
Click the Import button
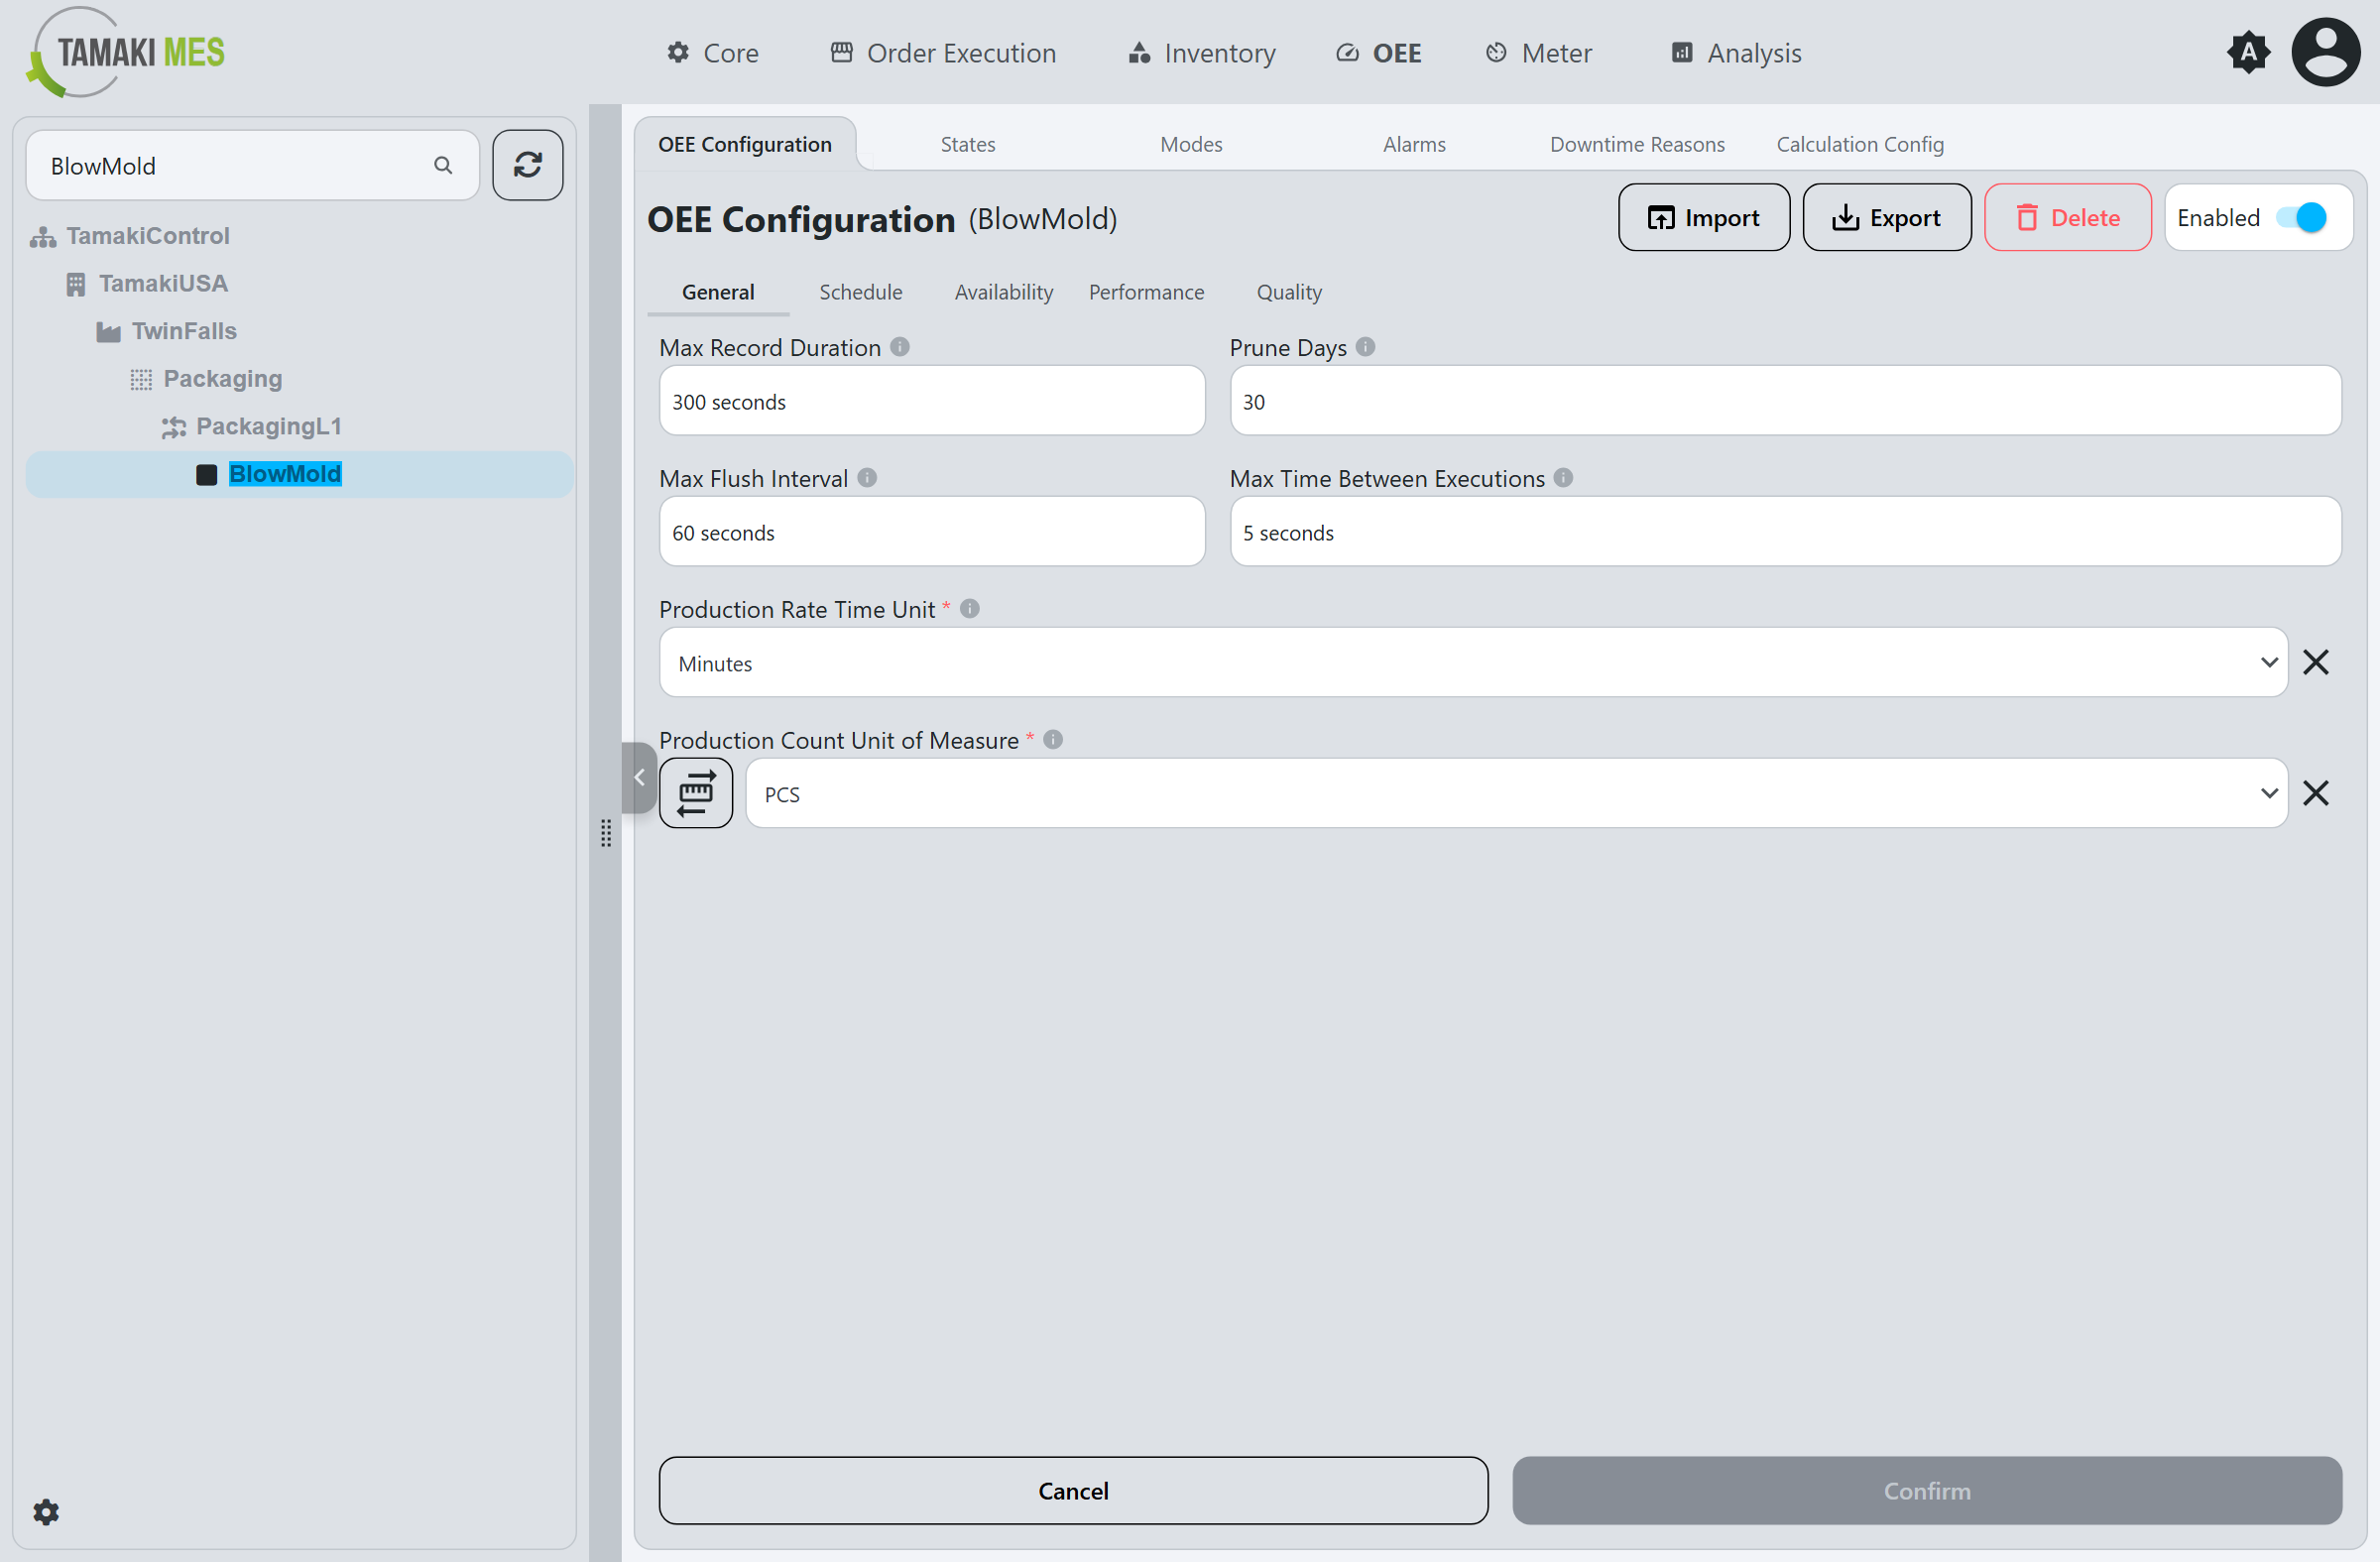[x=1704, y=218]
